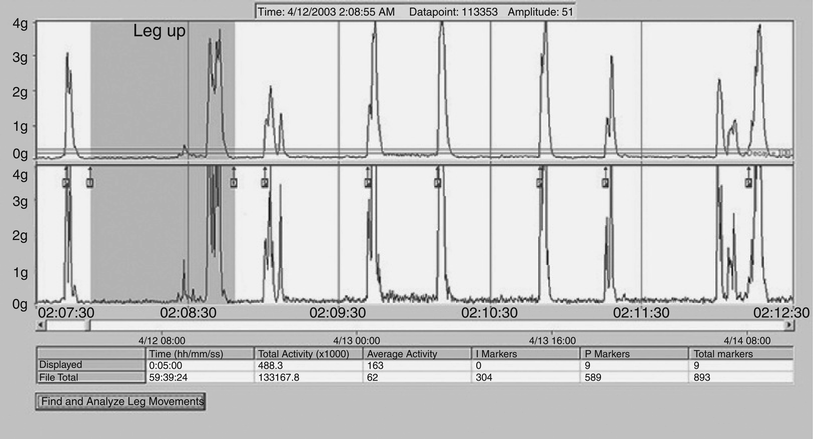813x439 pixels.
Task: Click the 02:07:30 time axis label
Action: coord(66,313)
